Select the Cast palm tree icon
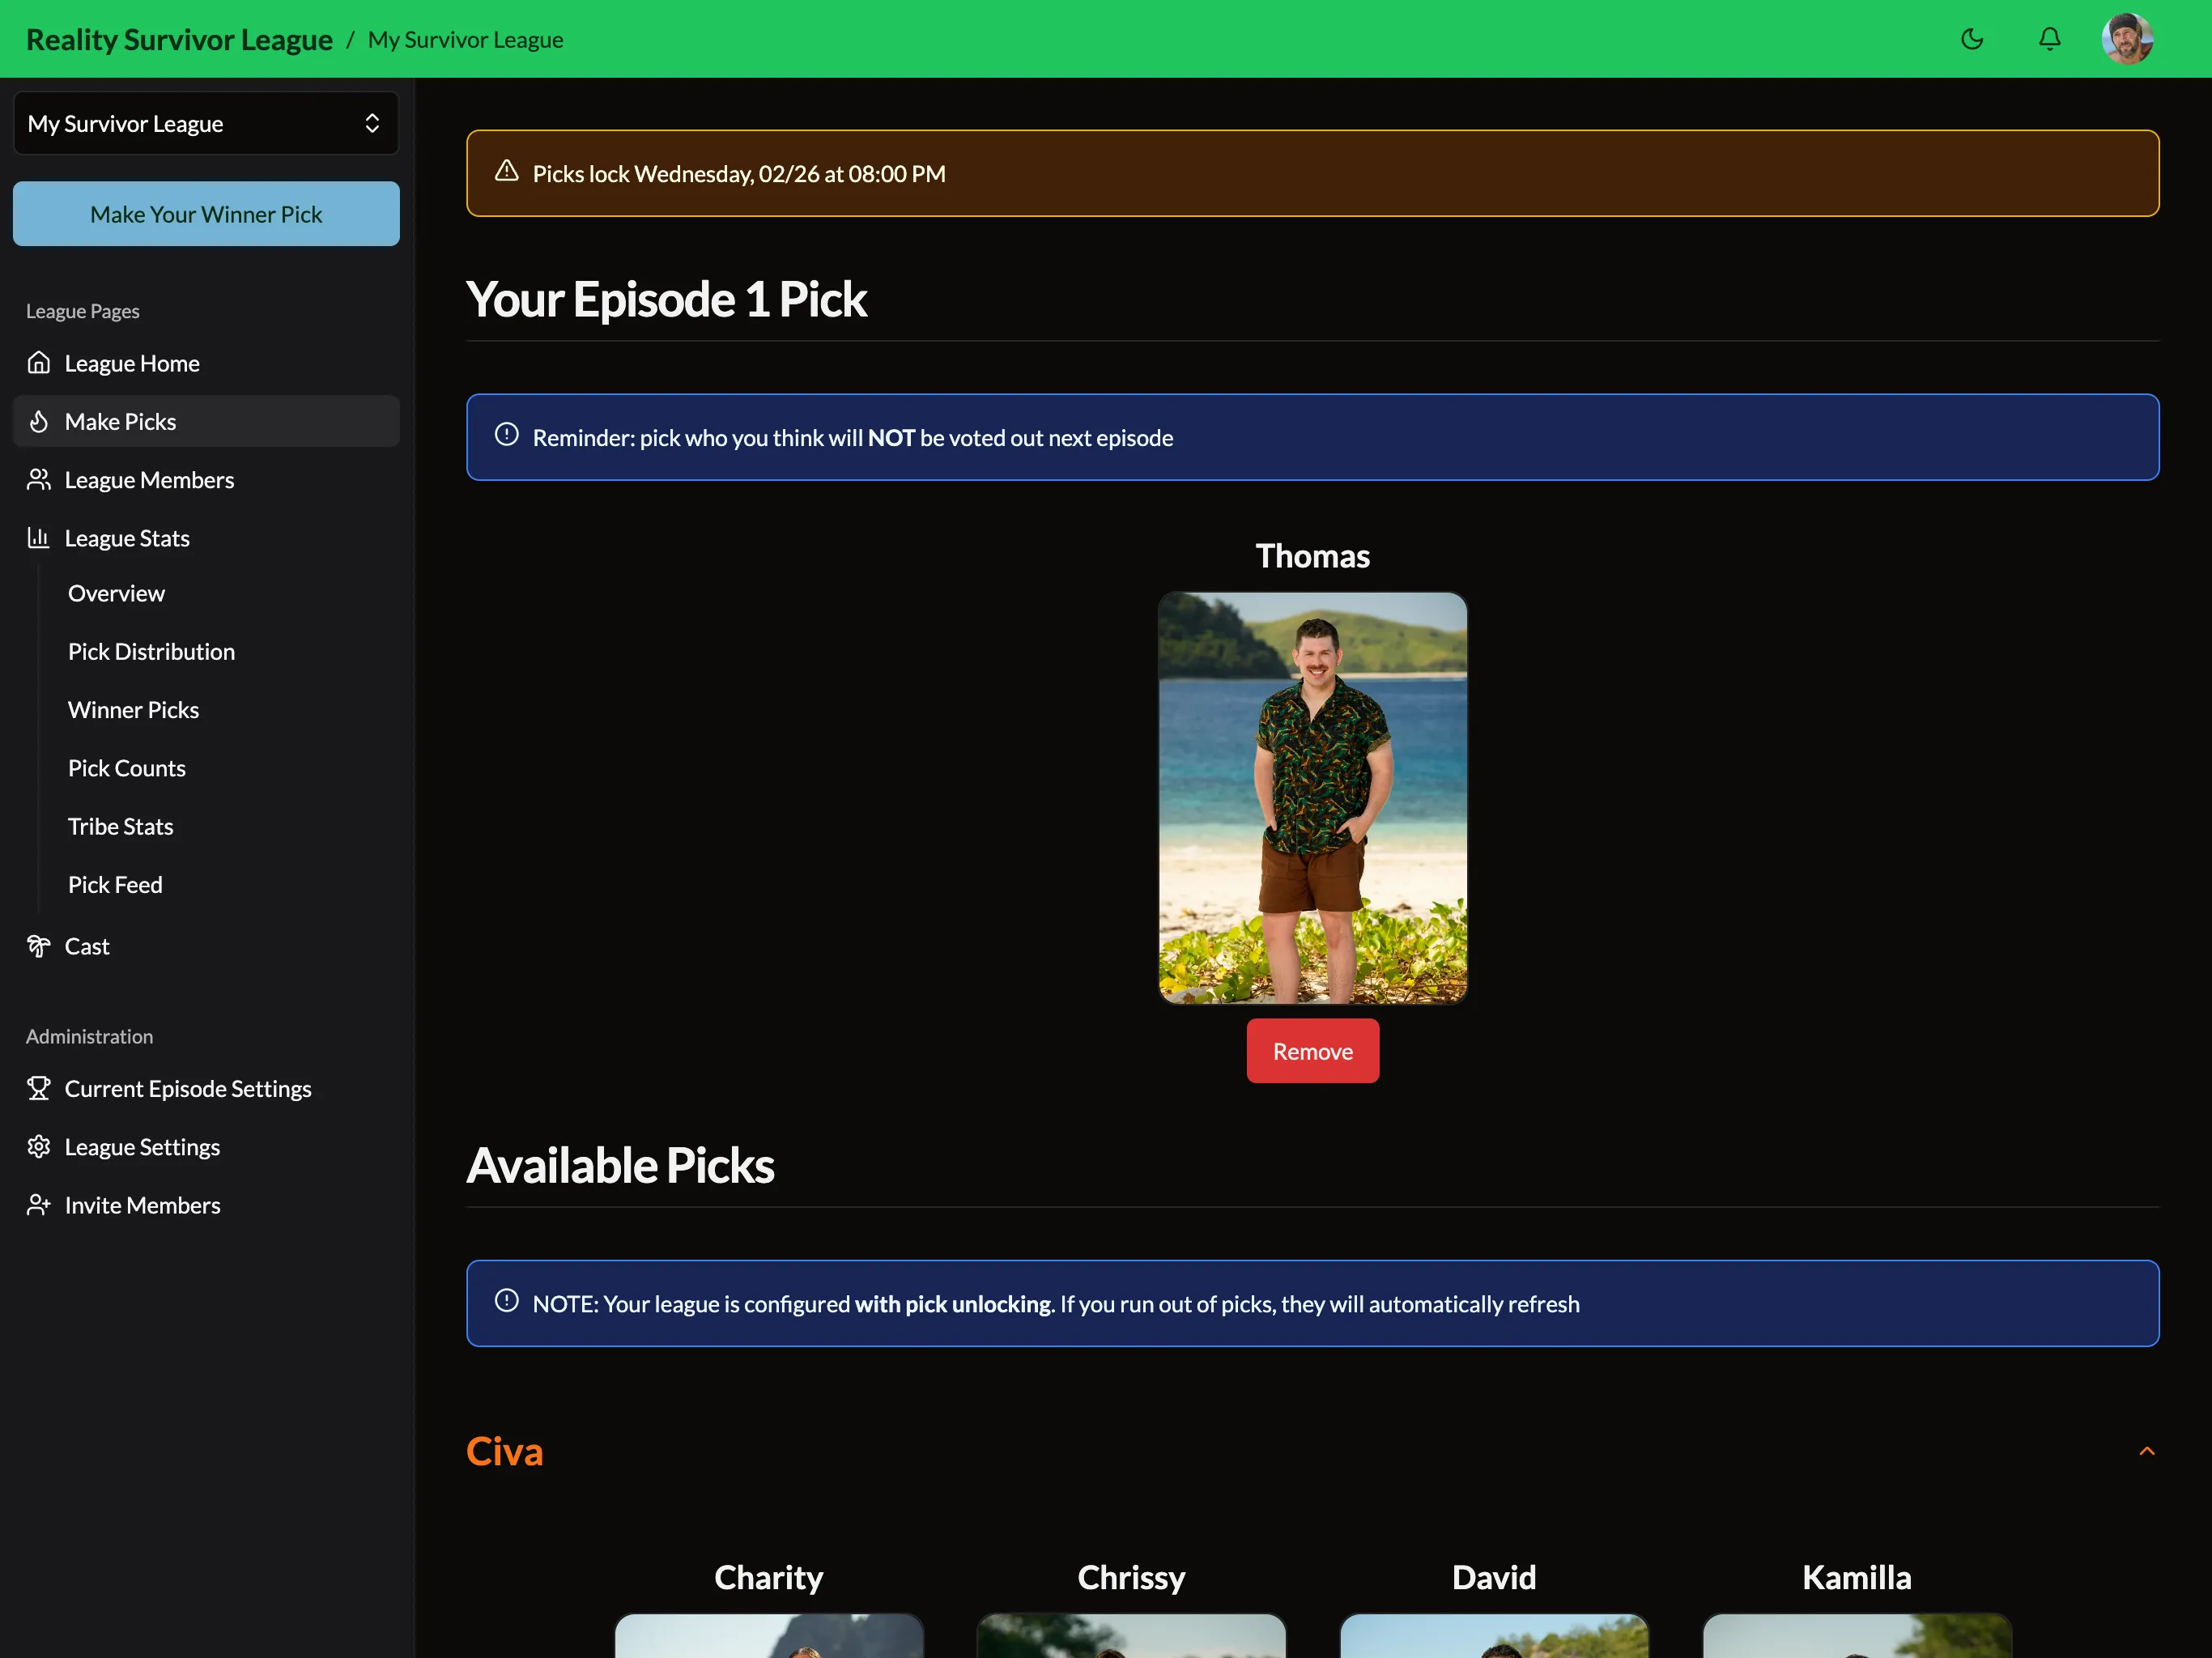This screenshot has height=1658, width=2212. pos(39,946)
